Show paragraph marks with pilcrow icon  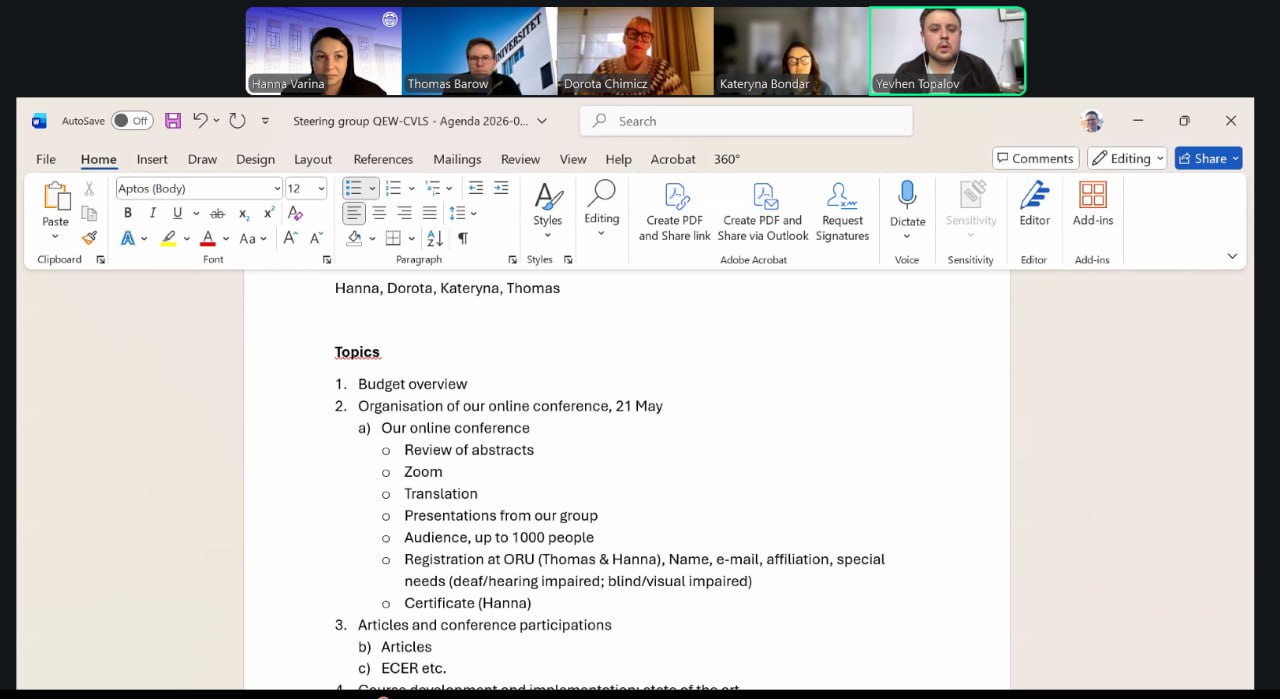point(463,238)
